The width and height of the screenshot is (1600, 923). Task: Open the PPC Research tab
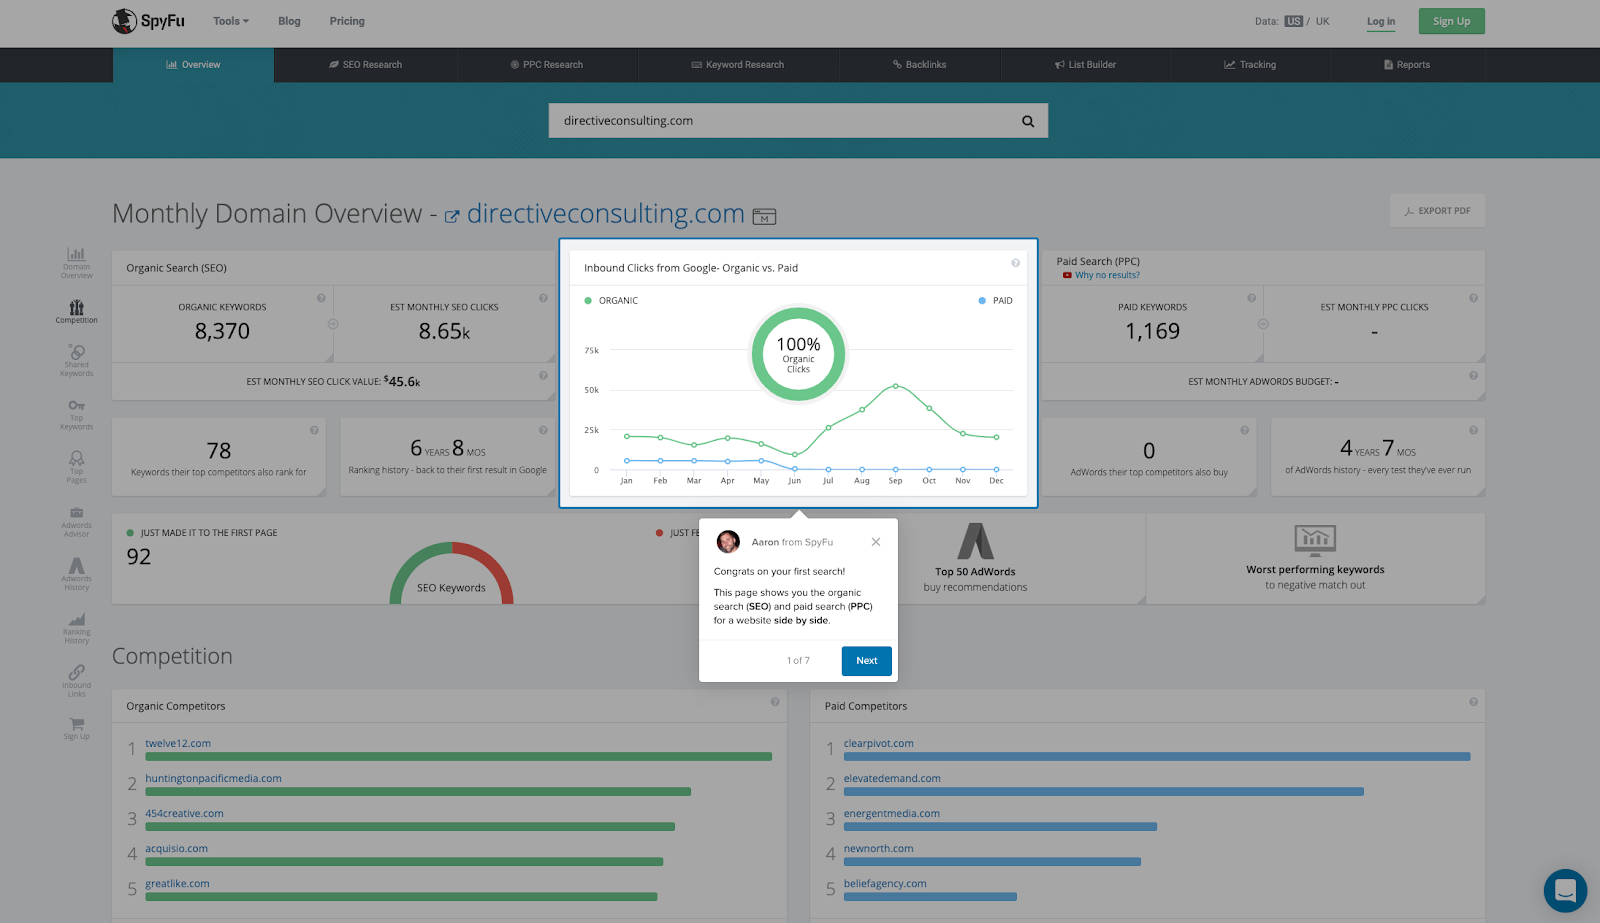547,65
